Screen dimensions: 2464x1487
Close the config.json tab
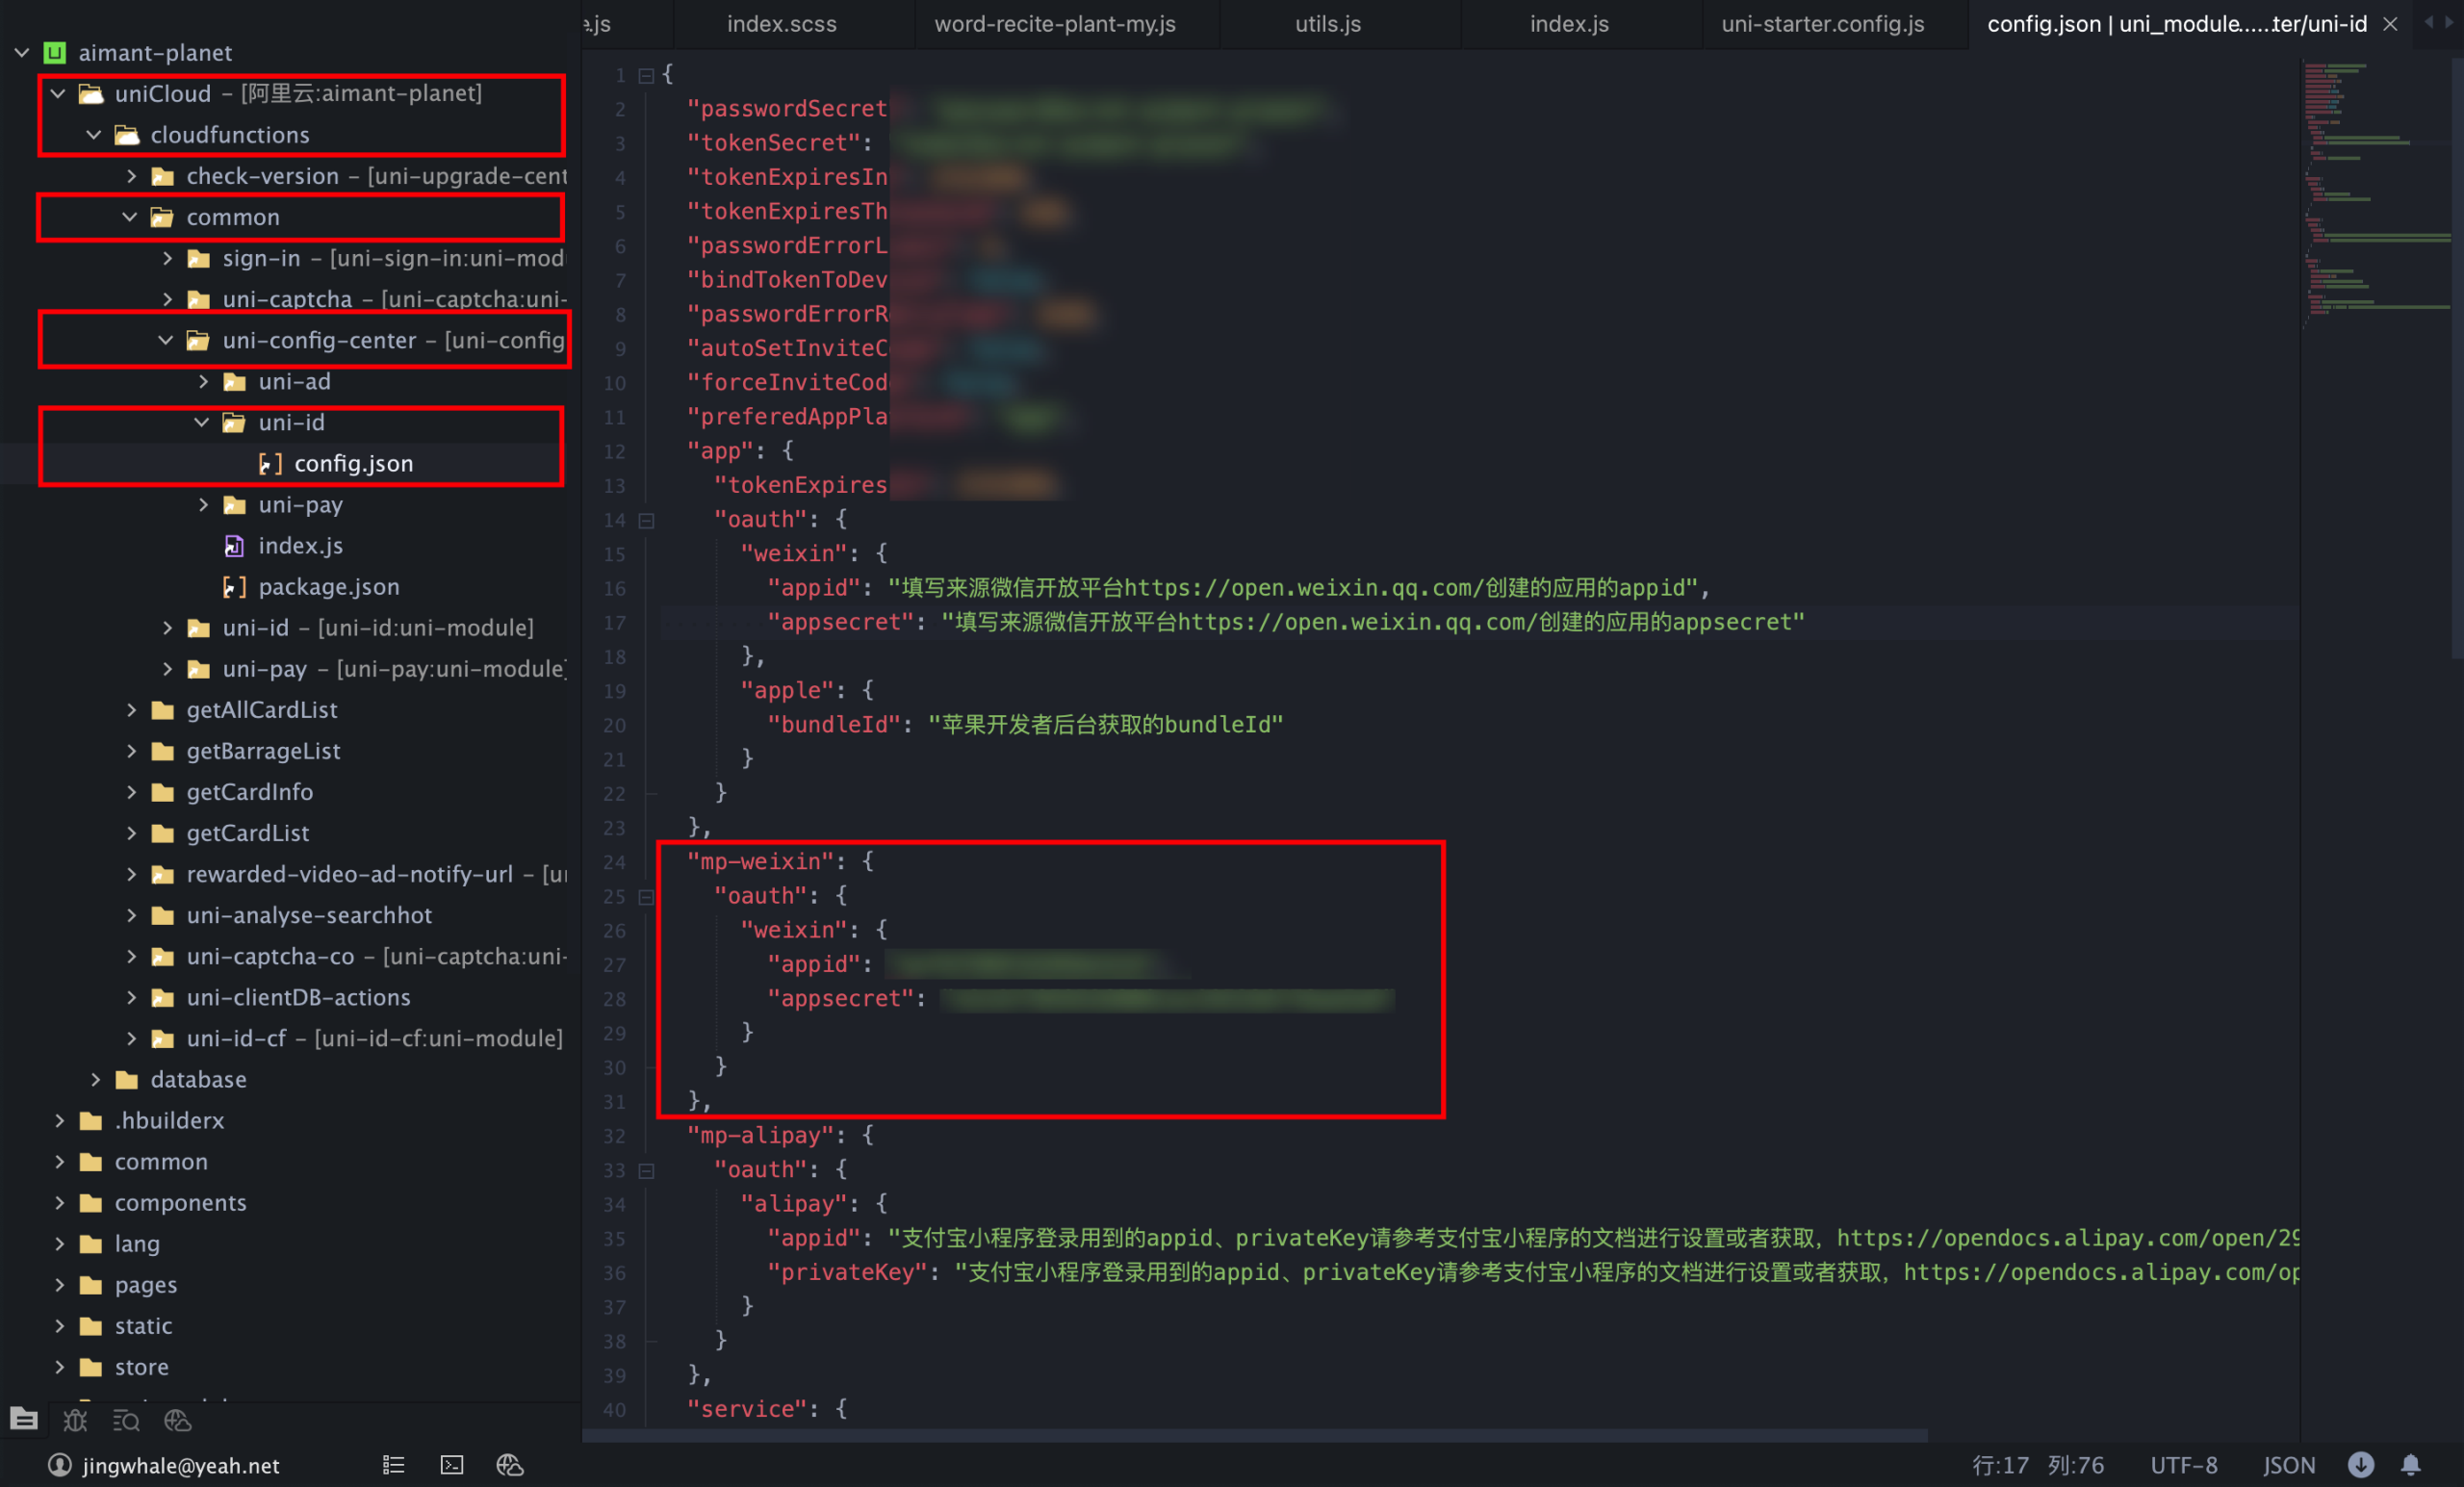(2390, 24)
